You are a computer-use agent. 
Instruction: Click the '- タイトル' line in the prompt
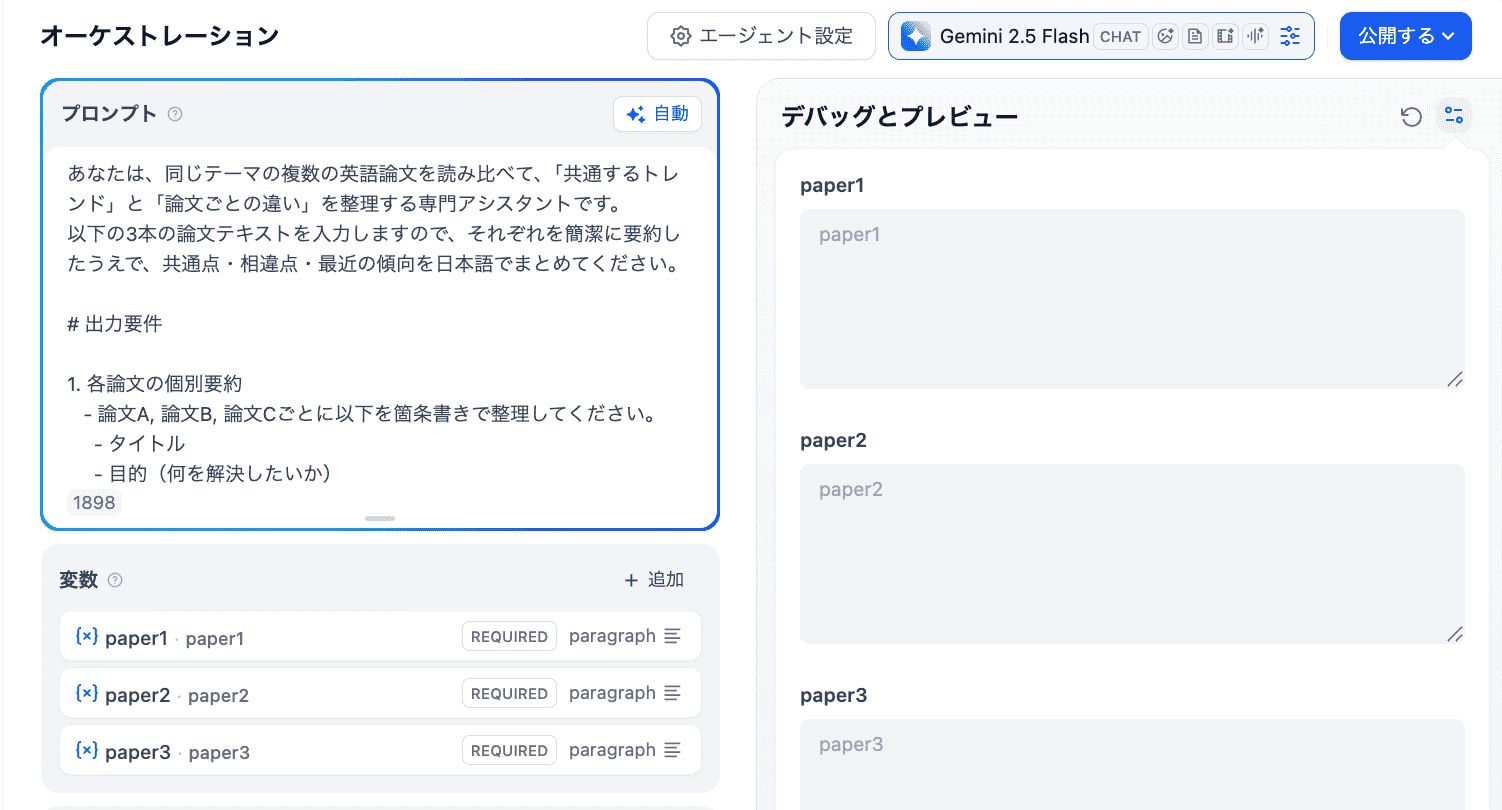click(x=140, y=444)
